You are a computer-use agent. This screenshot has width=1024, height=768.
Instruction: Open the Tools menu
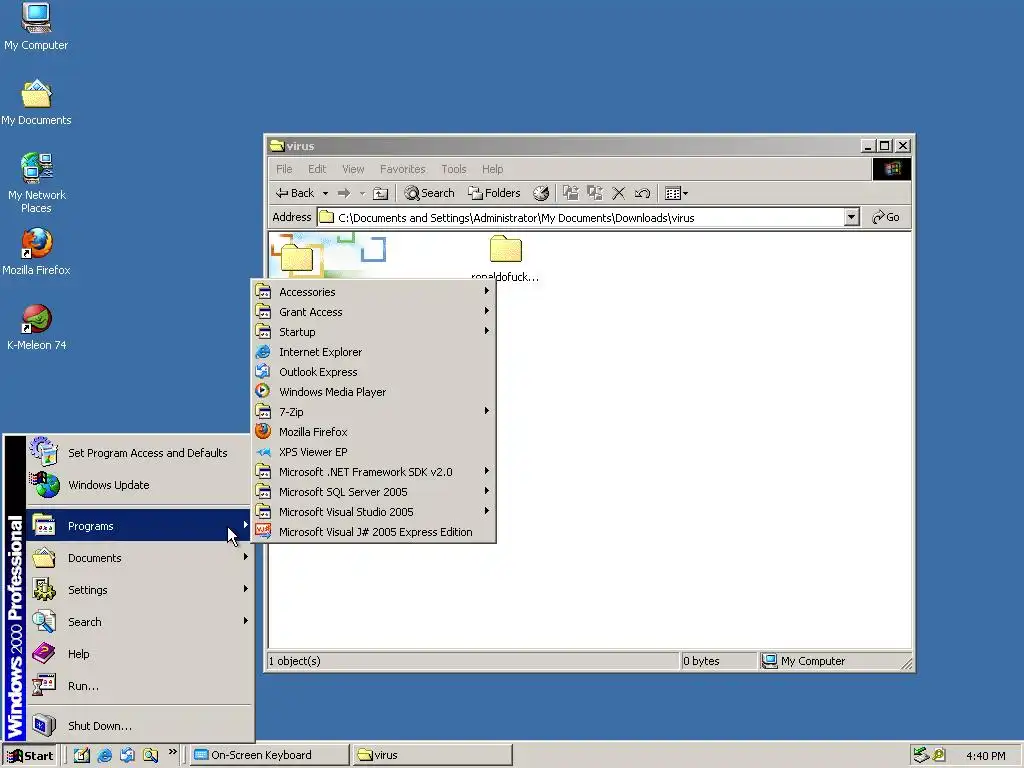click(x=453, y=169)
